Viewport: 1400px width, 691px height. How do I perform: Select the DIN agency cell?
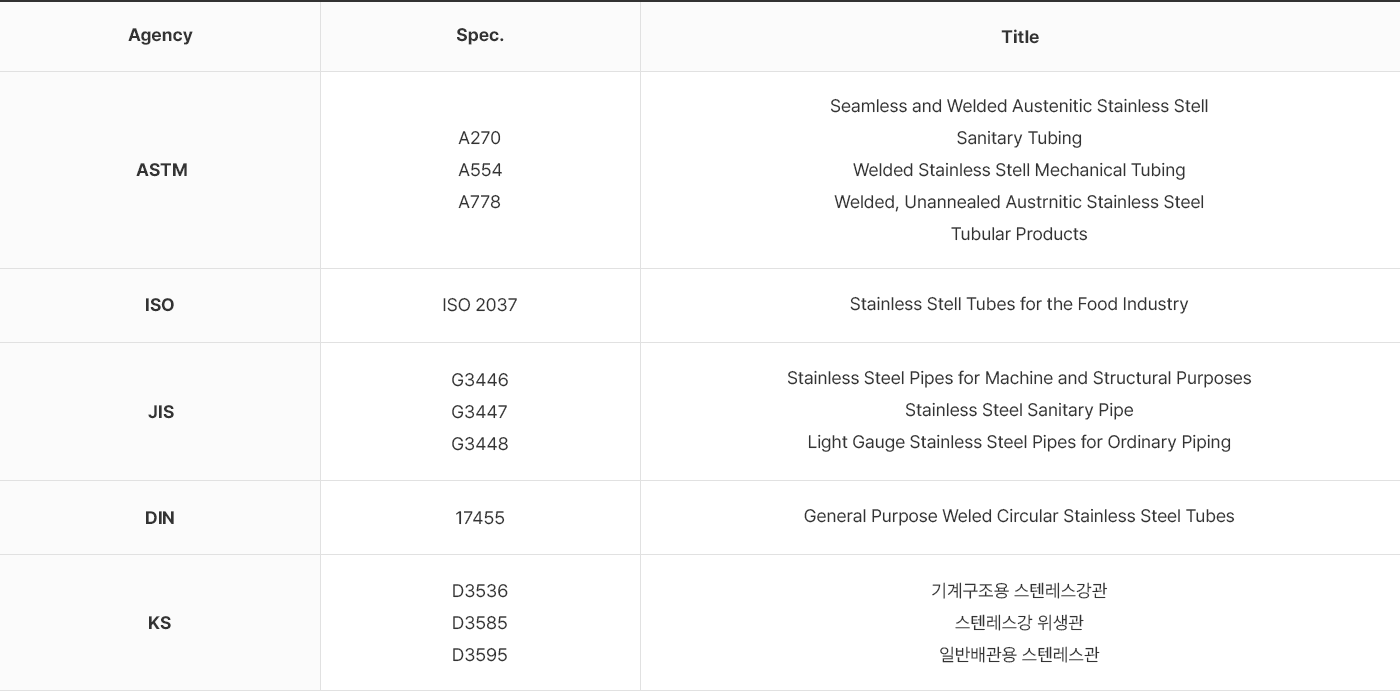click(x=160, y=518)
